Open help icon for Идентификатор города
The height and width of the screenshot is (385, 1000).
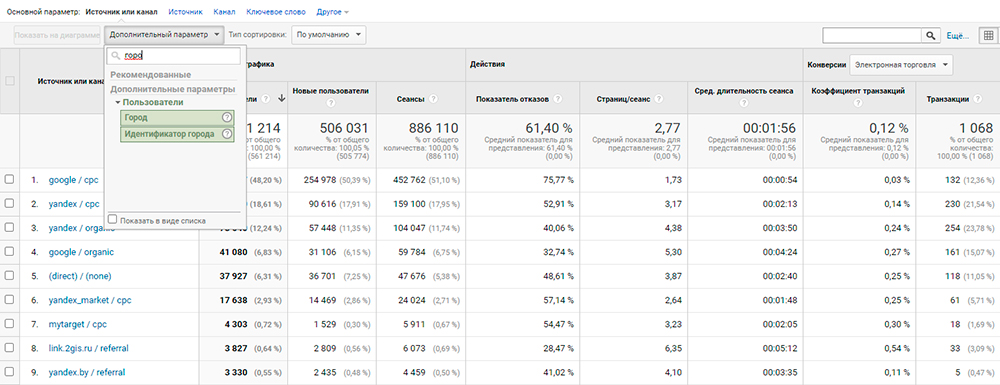click(x=226, y=134)
